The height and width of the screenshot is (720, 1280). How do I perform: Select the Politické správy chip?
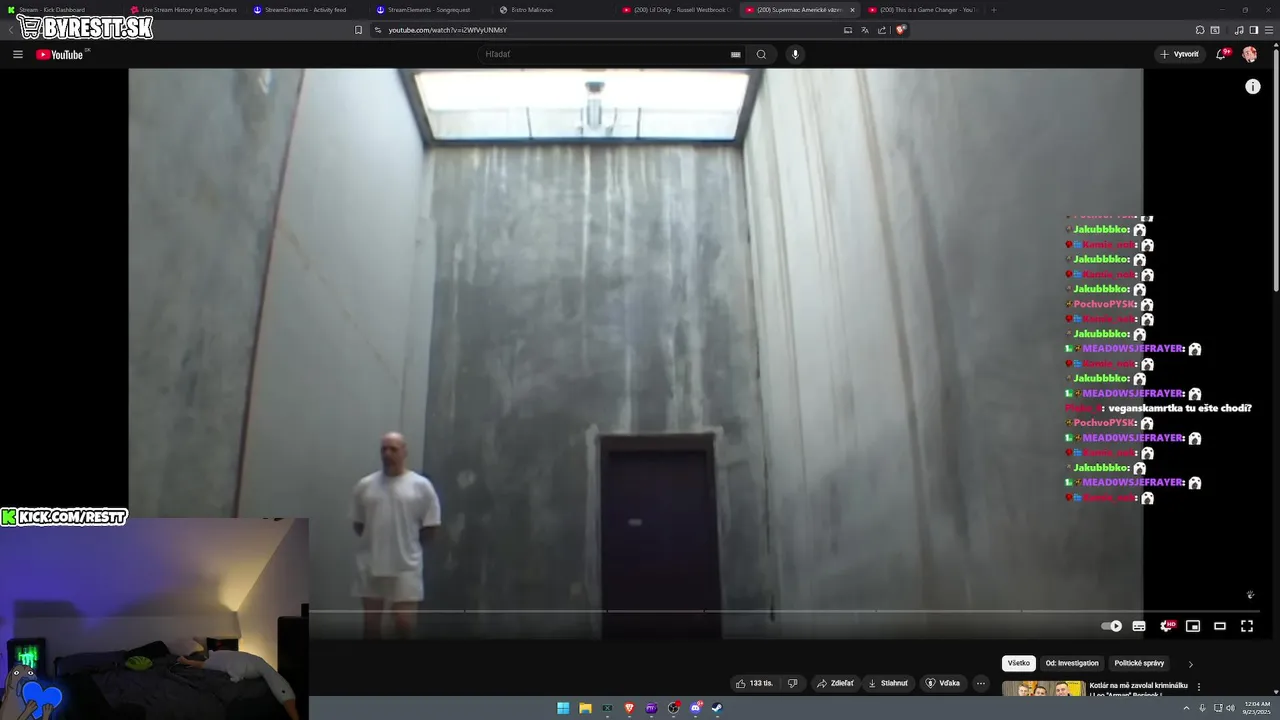pos(1139,663)
